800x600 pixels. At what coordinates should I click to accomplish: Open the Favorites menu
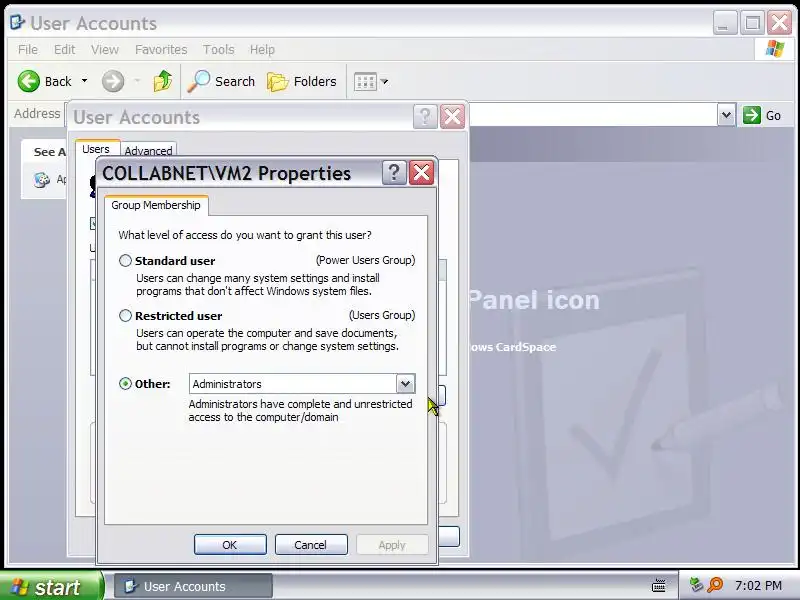(161, 49)
